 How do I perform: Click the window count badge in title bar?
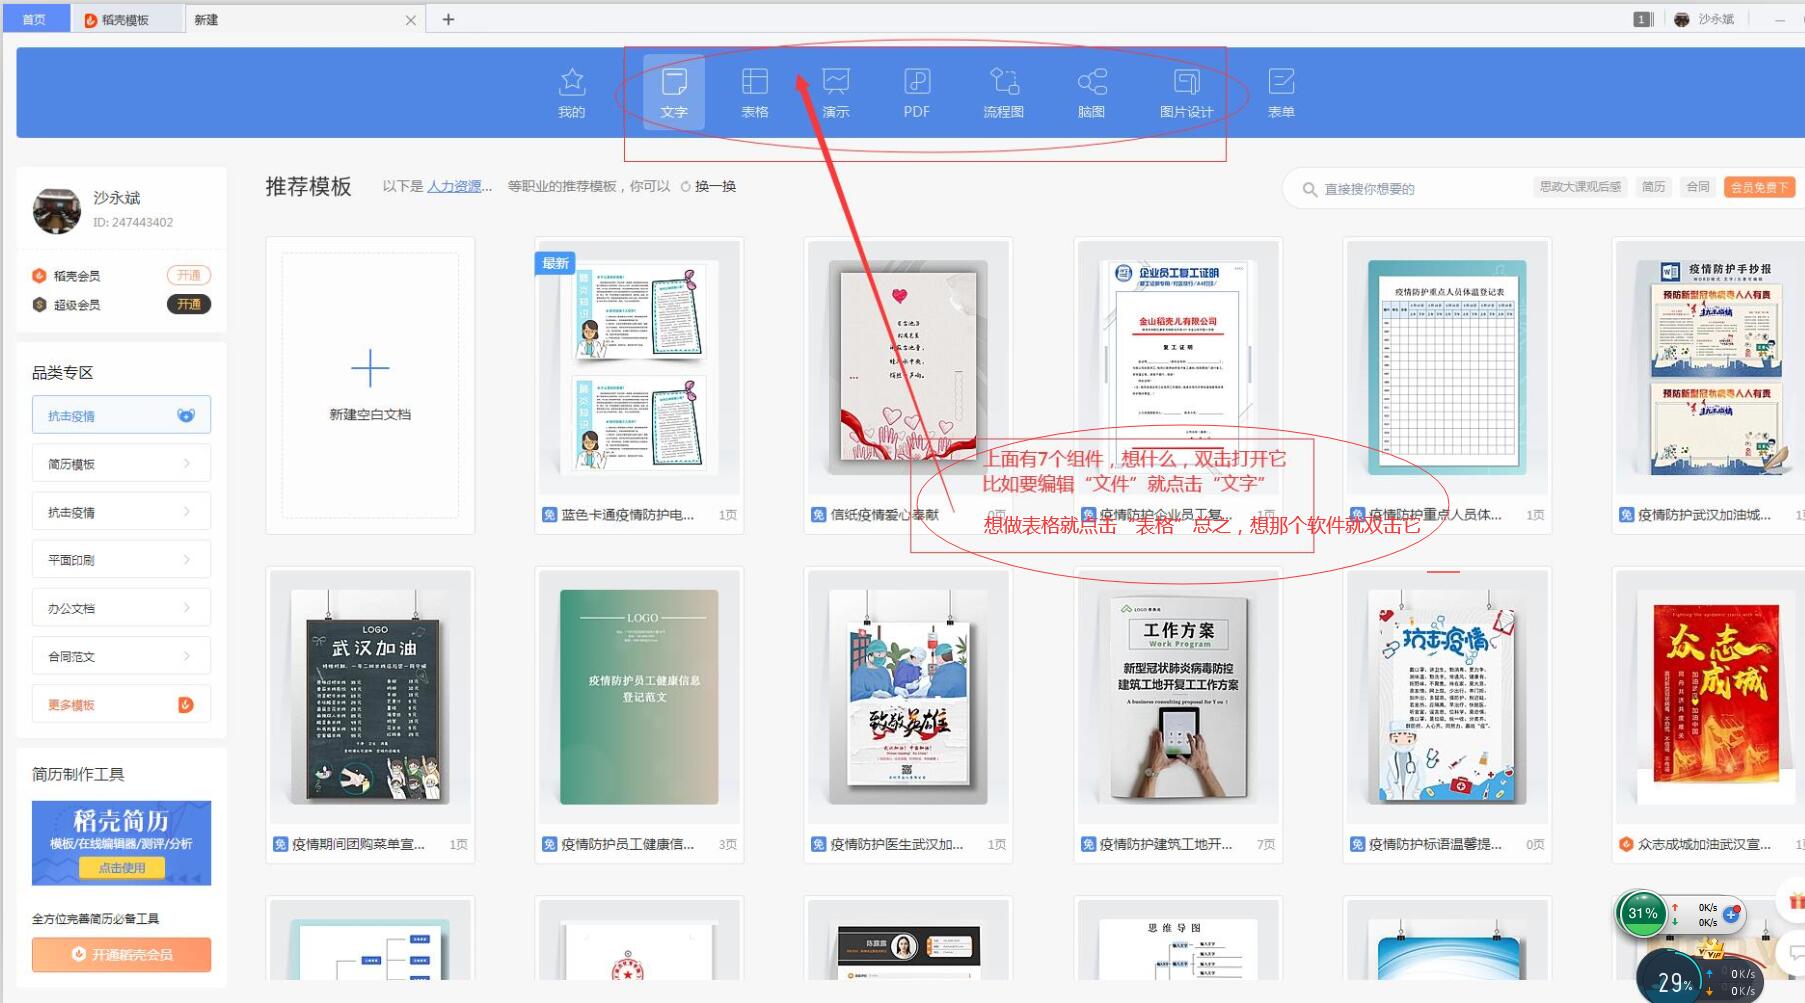(1642, 19)
